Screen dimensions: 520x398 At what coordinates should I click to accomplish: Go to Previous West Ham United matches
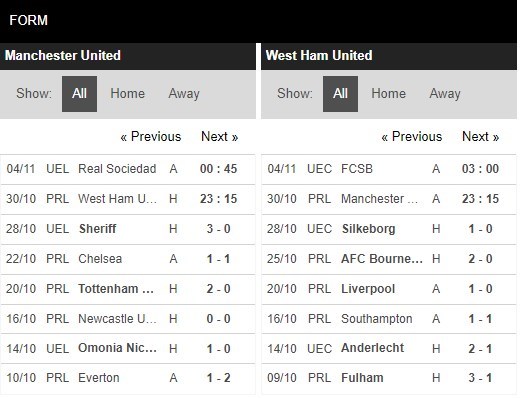click(x=412, y=137)
